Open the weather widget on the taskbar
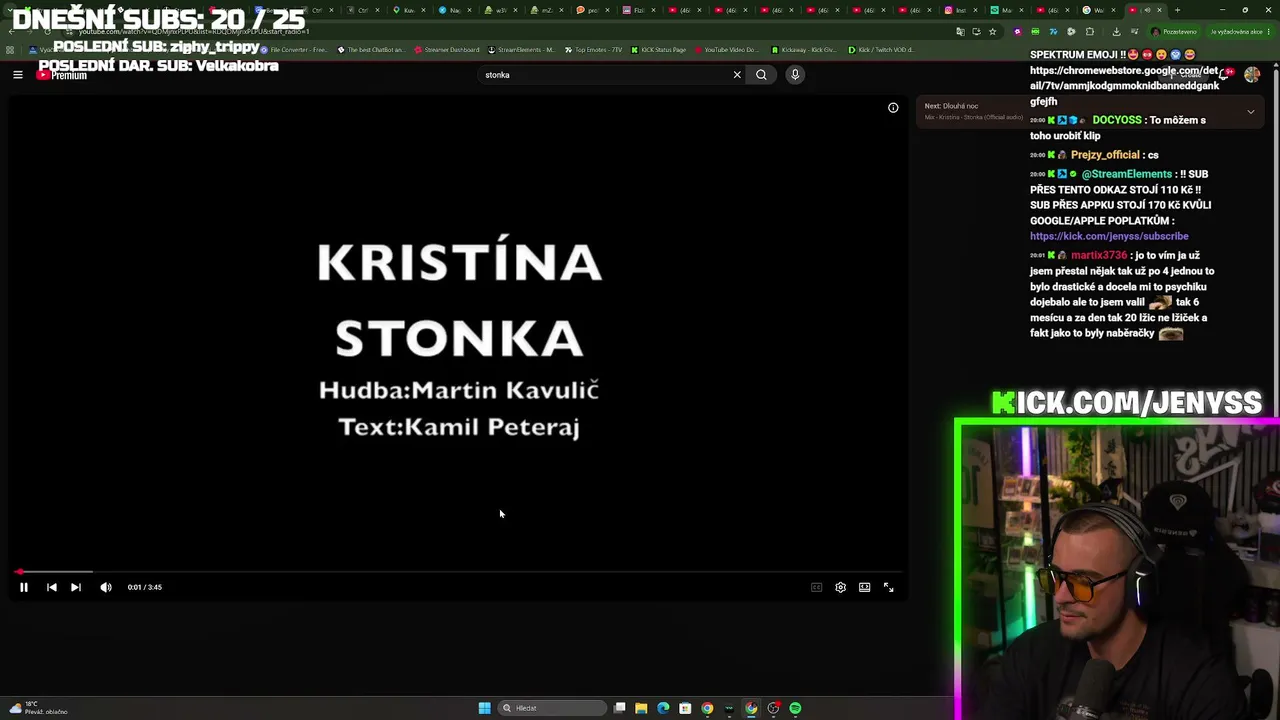This screenshot has height=720, width=1280. click(x=38, y=708)
